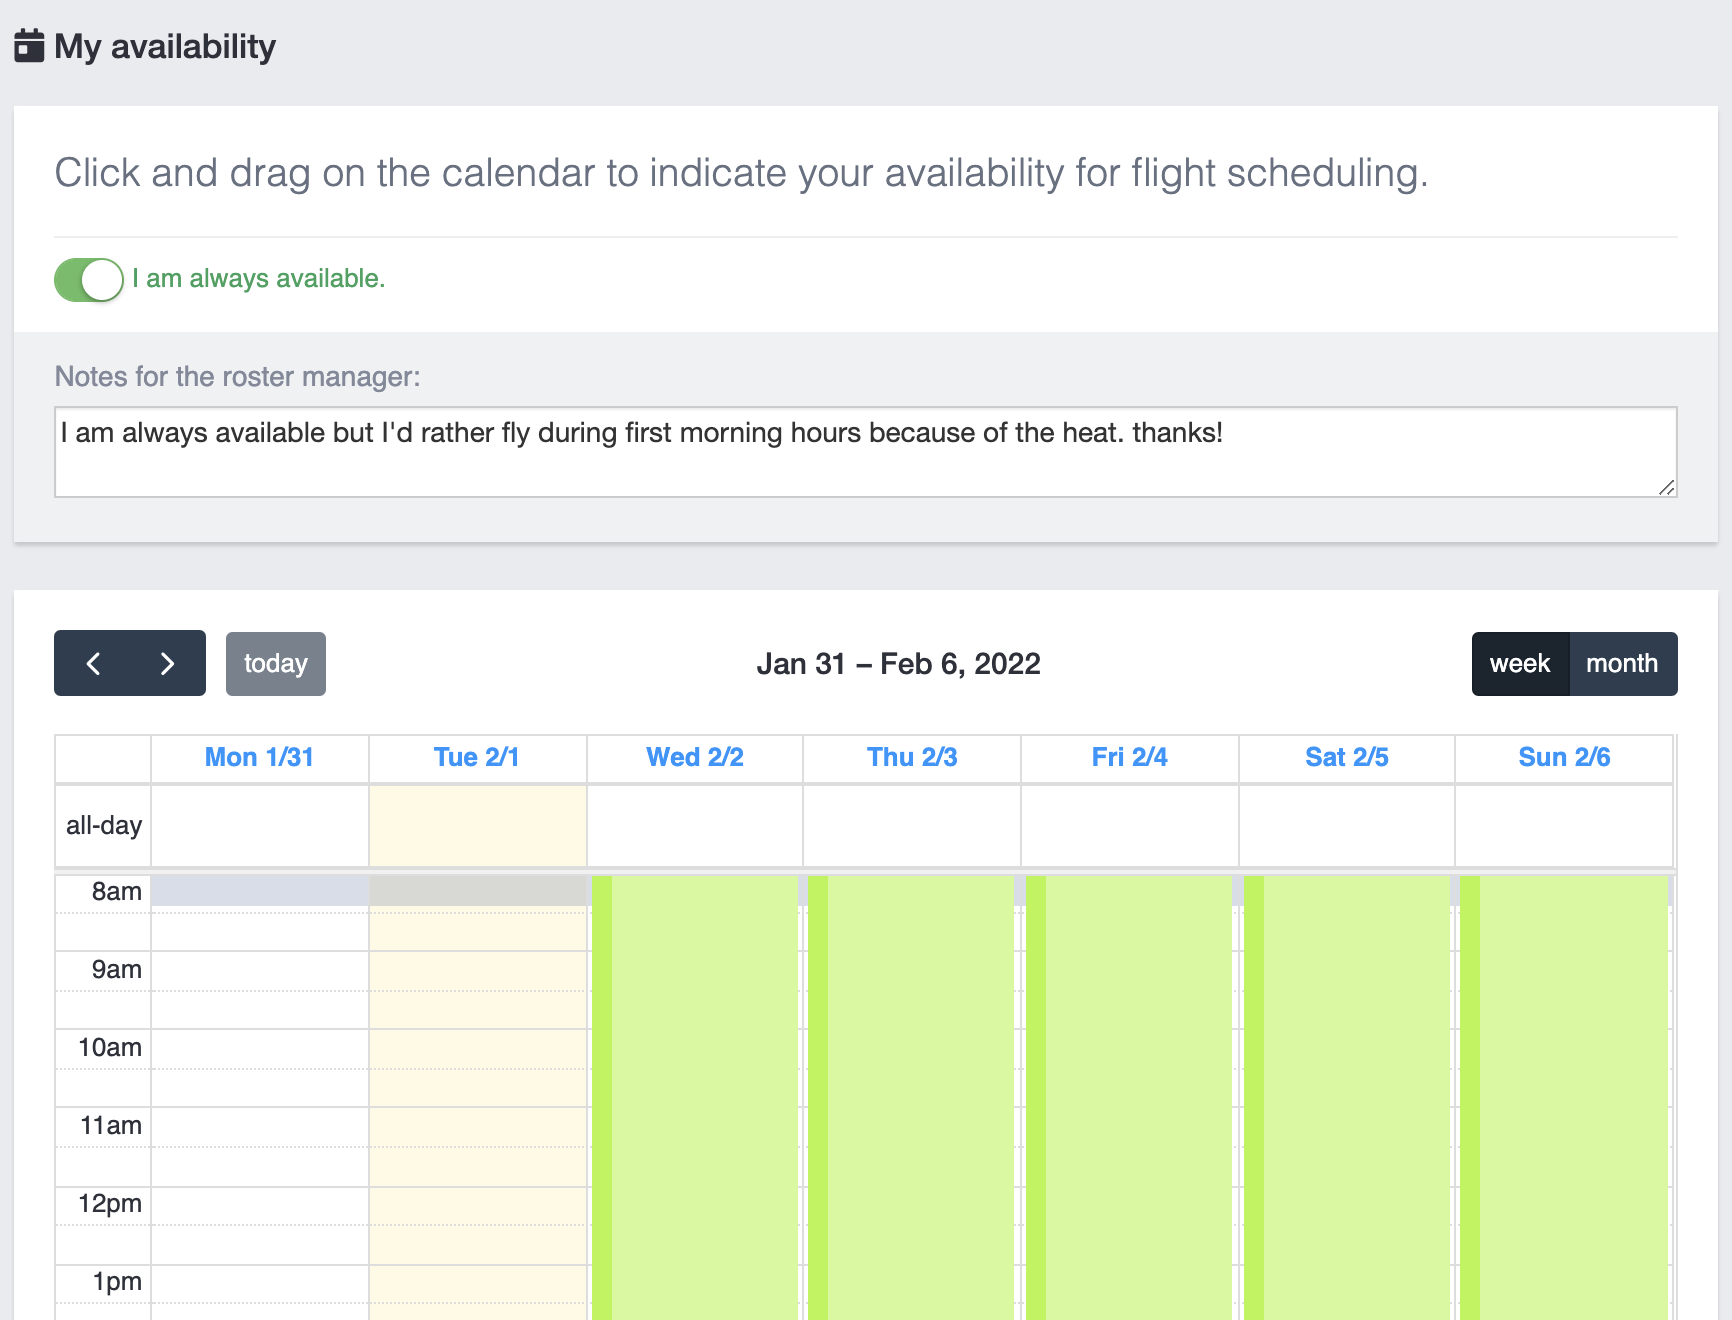Open the Thu 2/3 day header

912,758
